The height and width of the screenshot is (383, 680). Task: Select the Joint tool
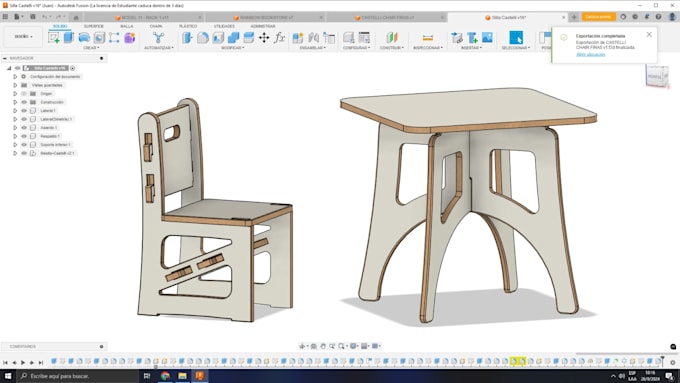314,38
